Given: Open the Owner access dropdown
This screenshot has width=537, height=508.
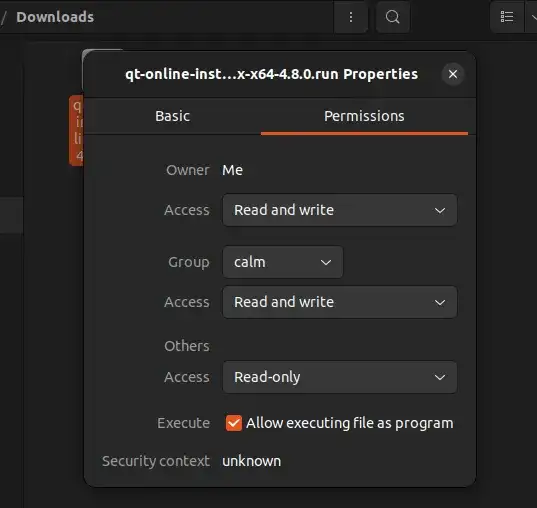Looking at the screenshot, I should [340, 210].
